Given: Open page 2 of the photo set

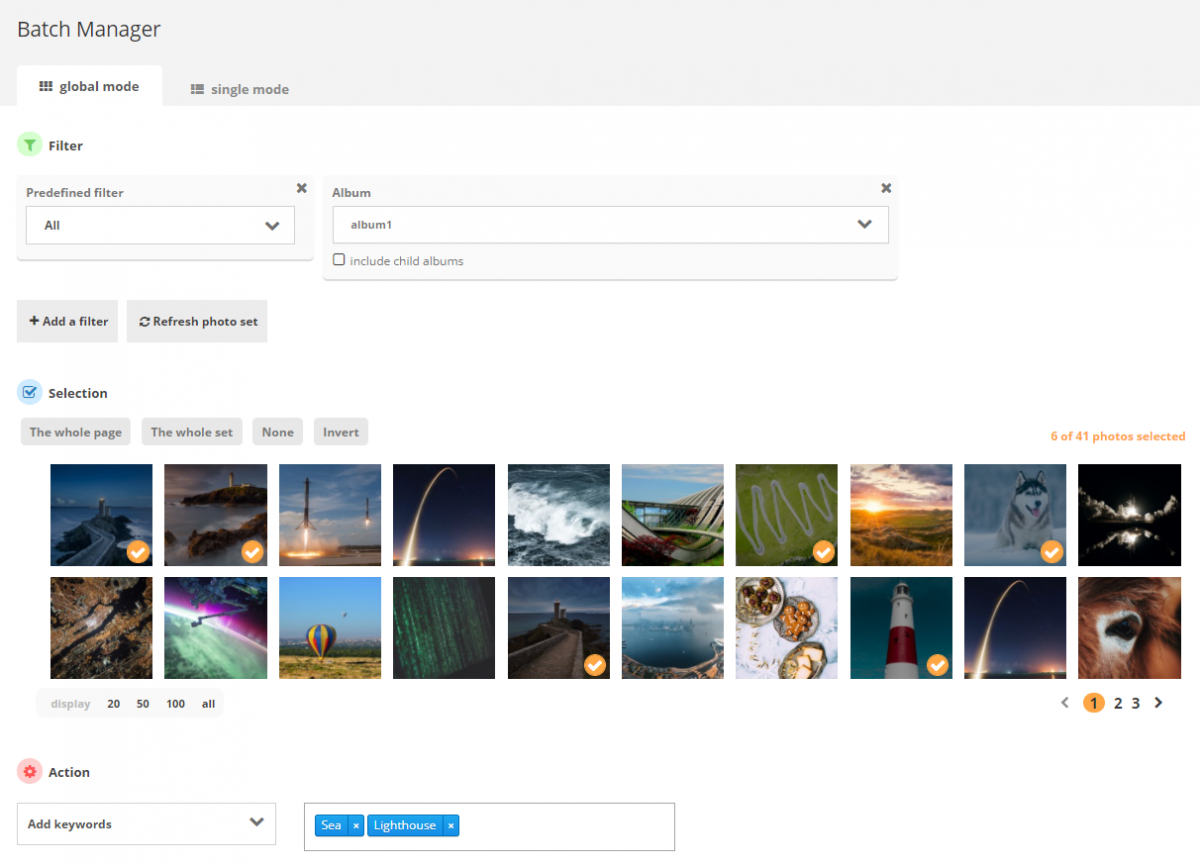Looking at the screenshot, I should tap(1117, 703).
